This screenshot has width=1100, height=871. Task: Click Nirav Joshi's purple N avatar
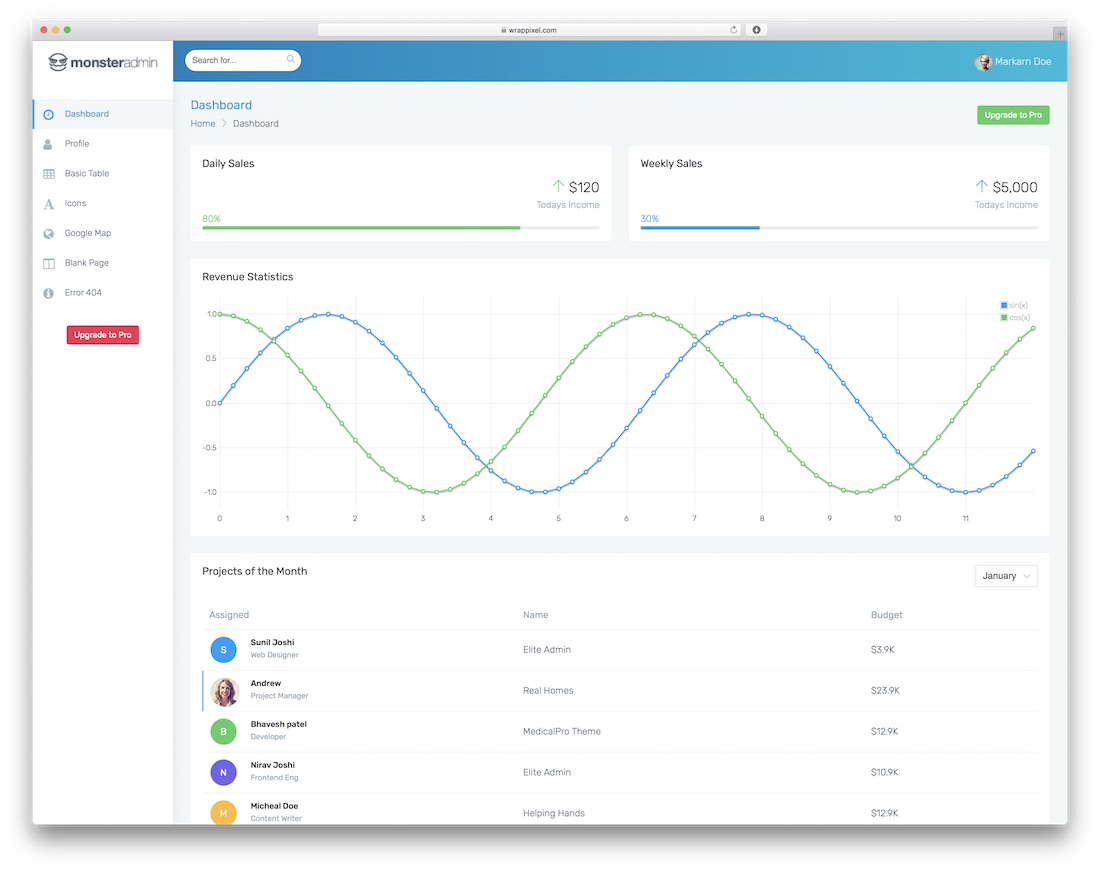point(223,773)
